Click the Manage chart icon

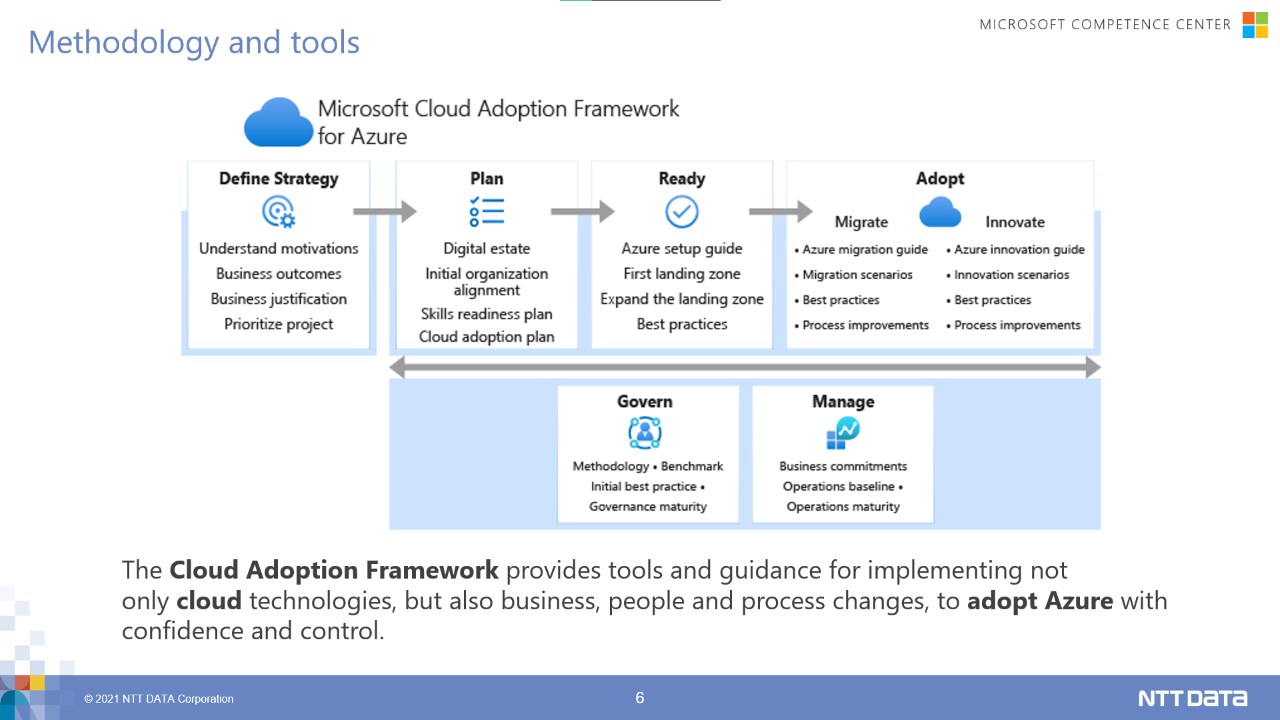(842, 433)
